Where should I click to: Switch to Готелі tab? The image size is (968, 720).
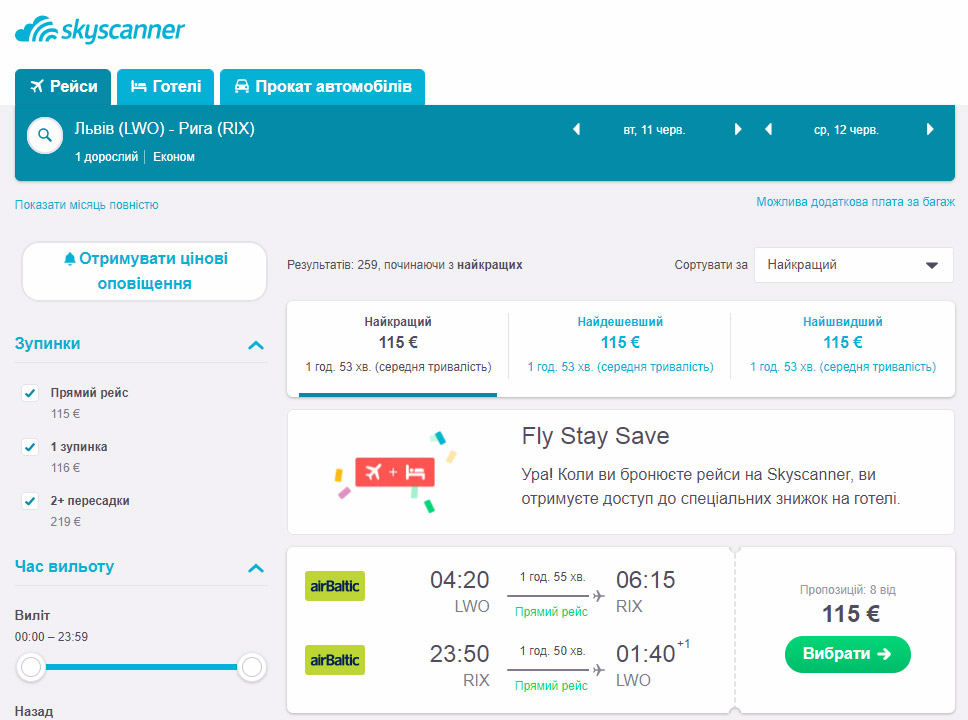click(x=165, y=86)
